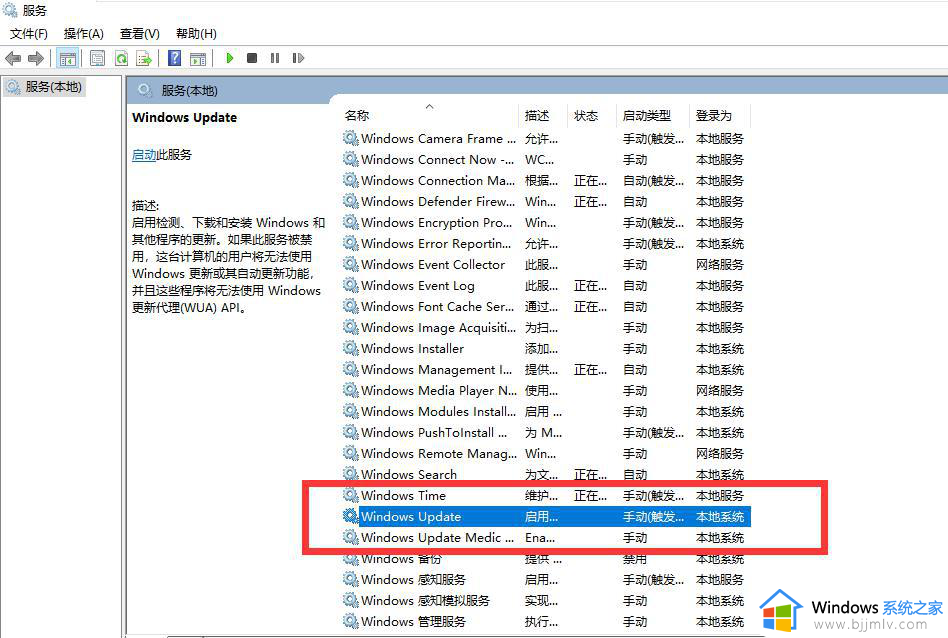Open the Properties toolbar icon
Viewport: 948px width, 638px height.
(97, 58)
